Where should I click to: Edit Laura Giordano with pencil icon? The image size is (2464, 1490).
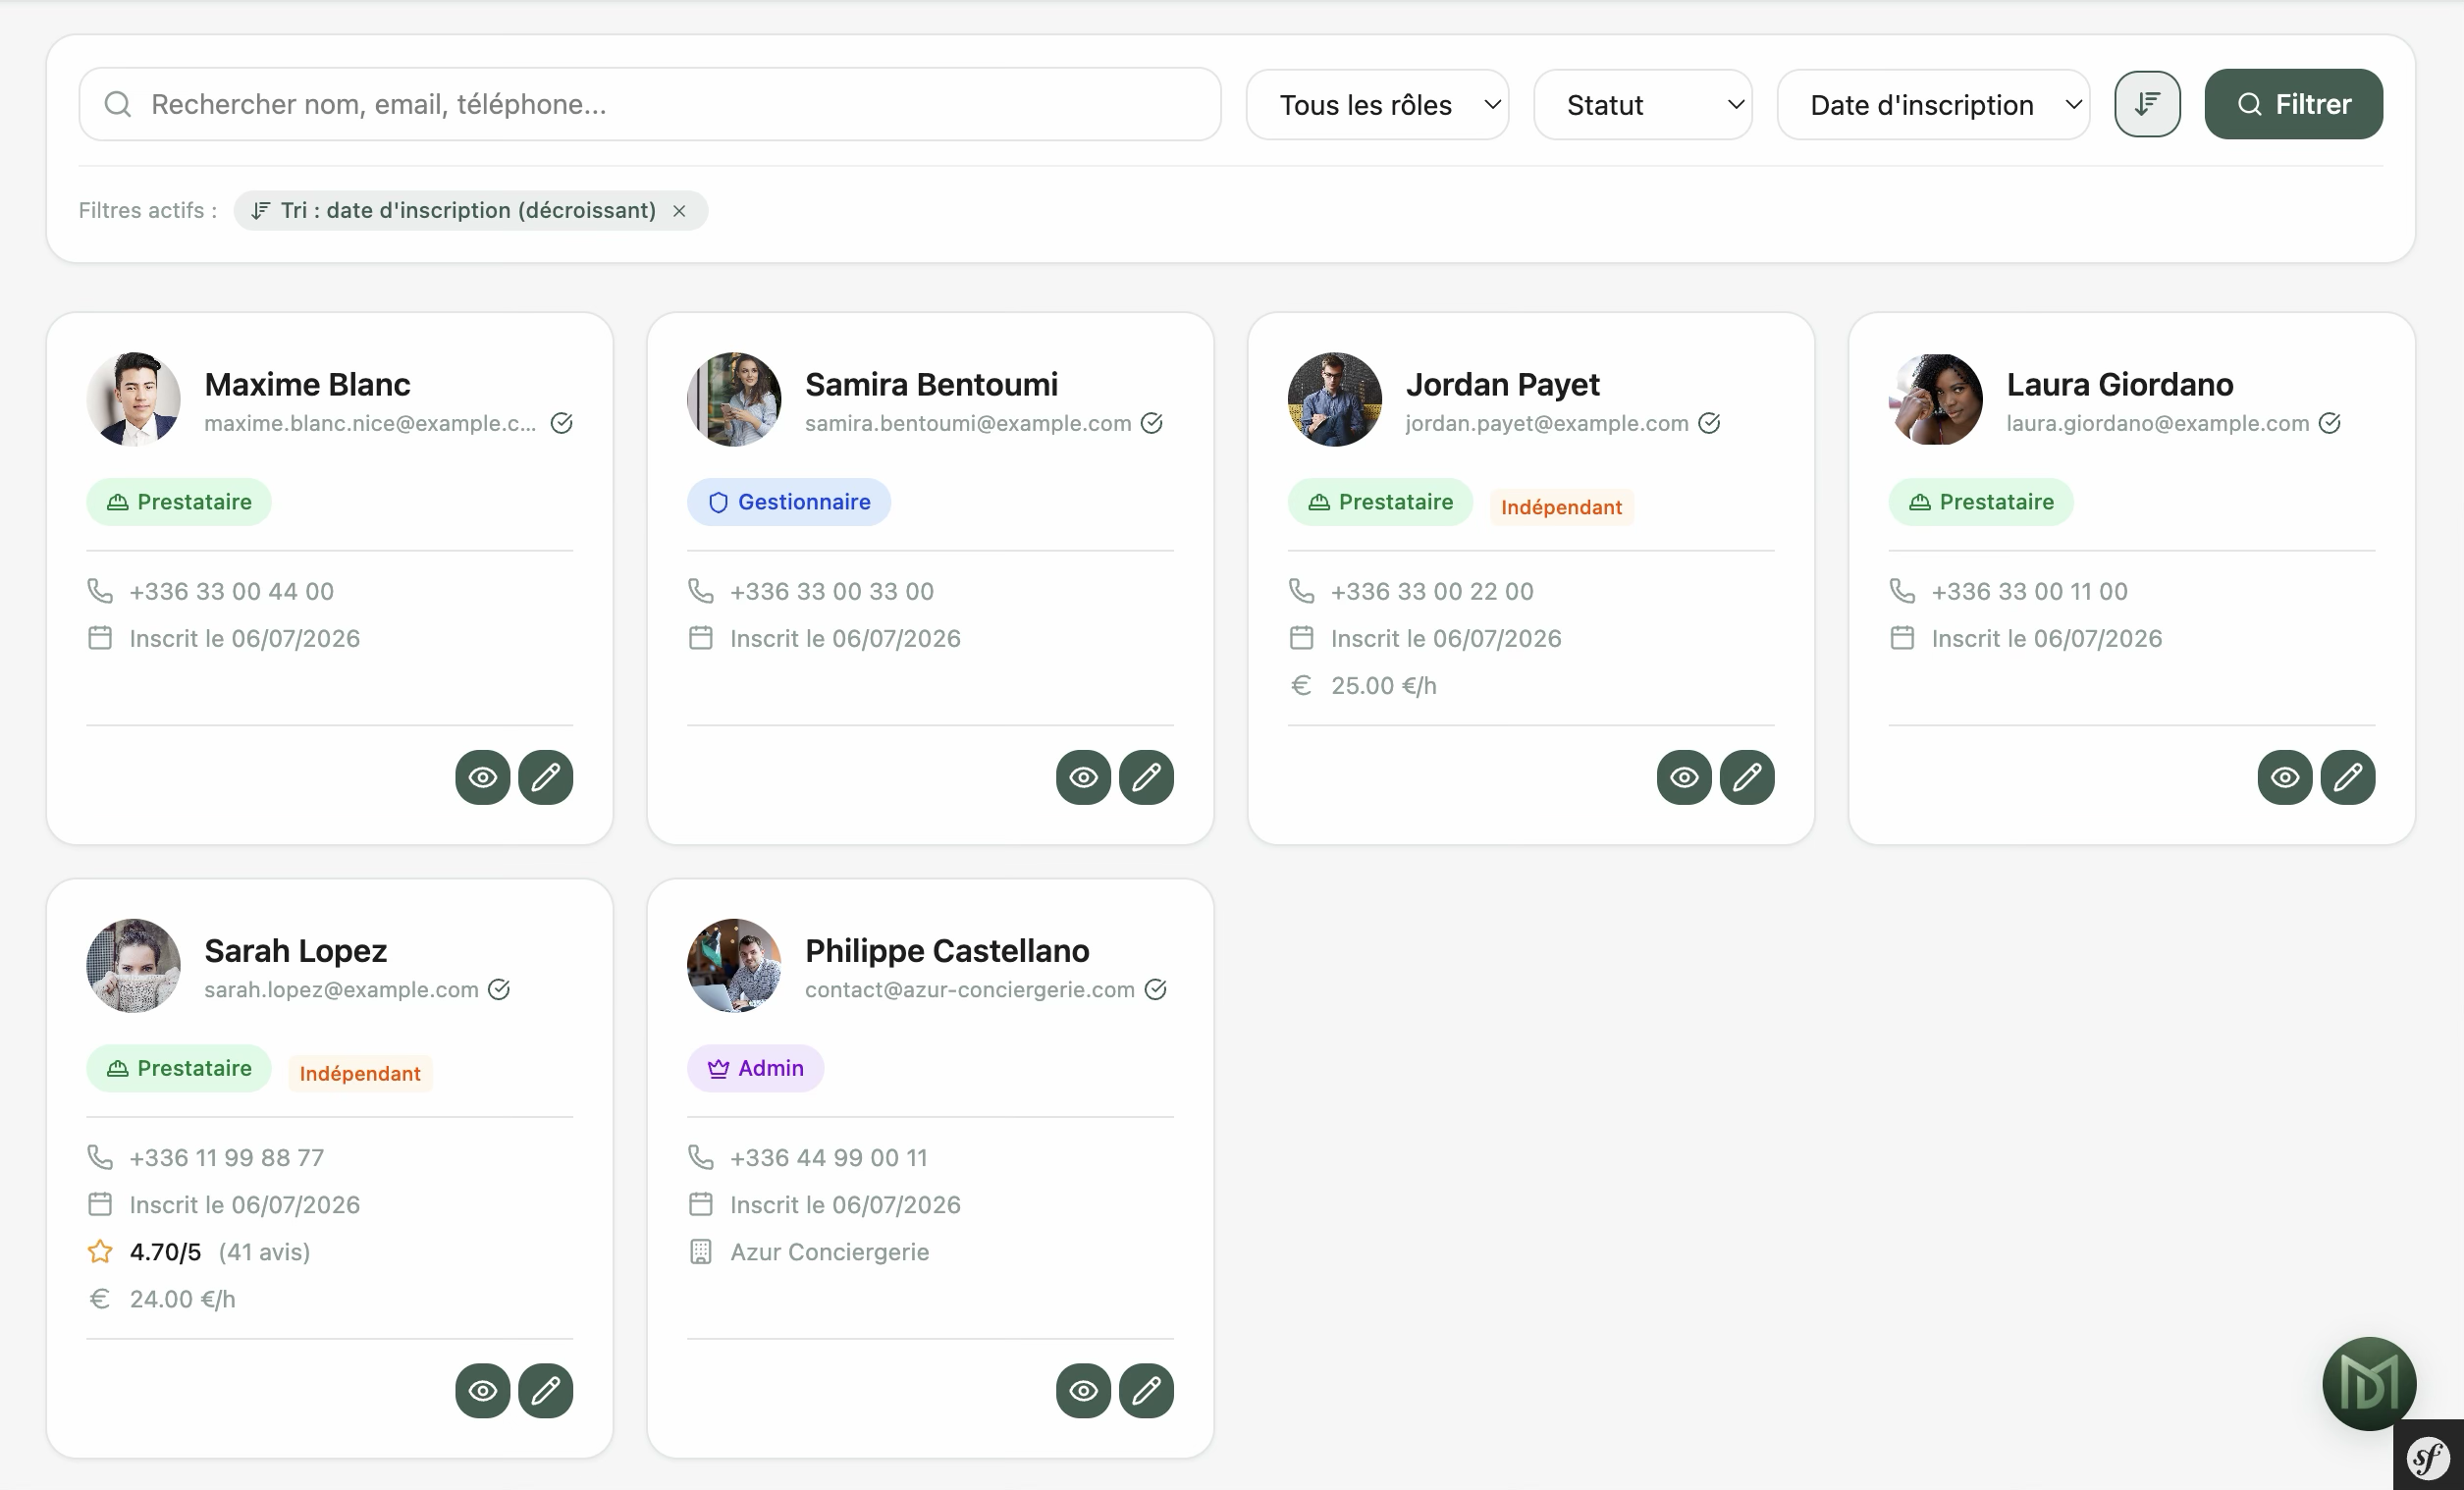[2348, 777]
